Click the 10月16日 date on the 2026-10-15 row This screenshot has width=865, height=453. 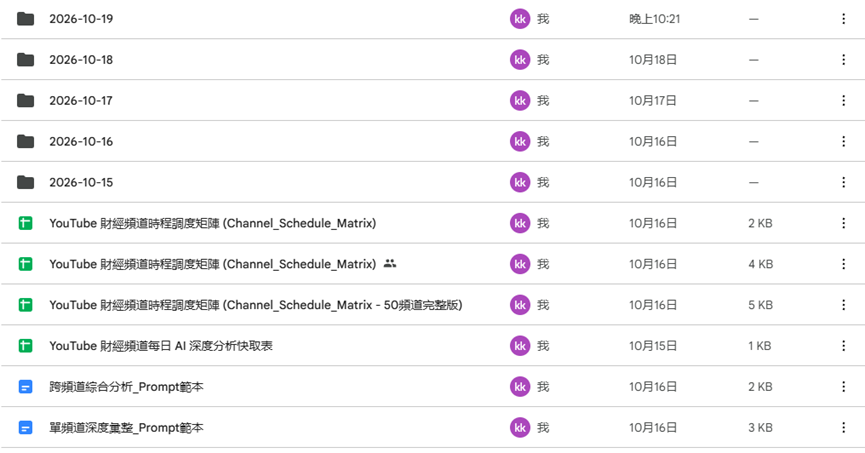point(653,182)
